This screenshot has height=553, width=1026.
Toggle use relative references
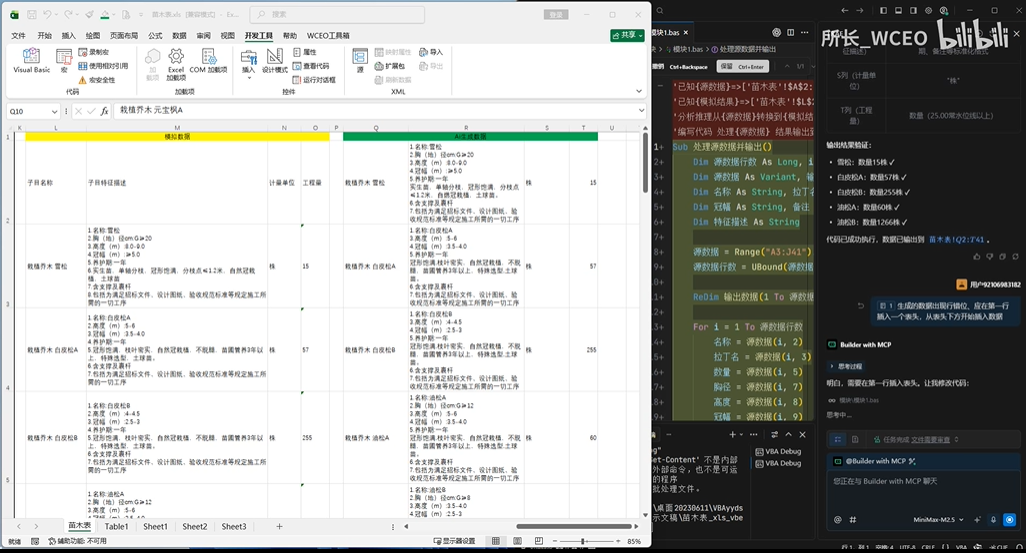[103, 66]
